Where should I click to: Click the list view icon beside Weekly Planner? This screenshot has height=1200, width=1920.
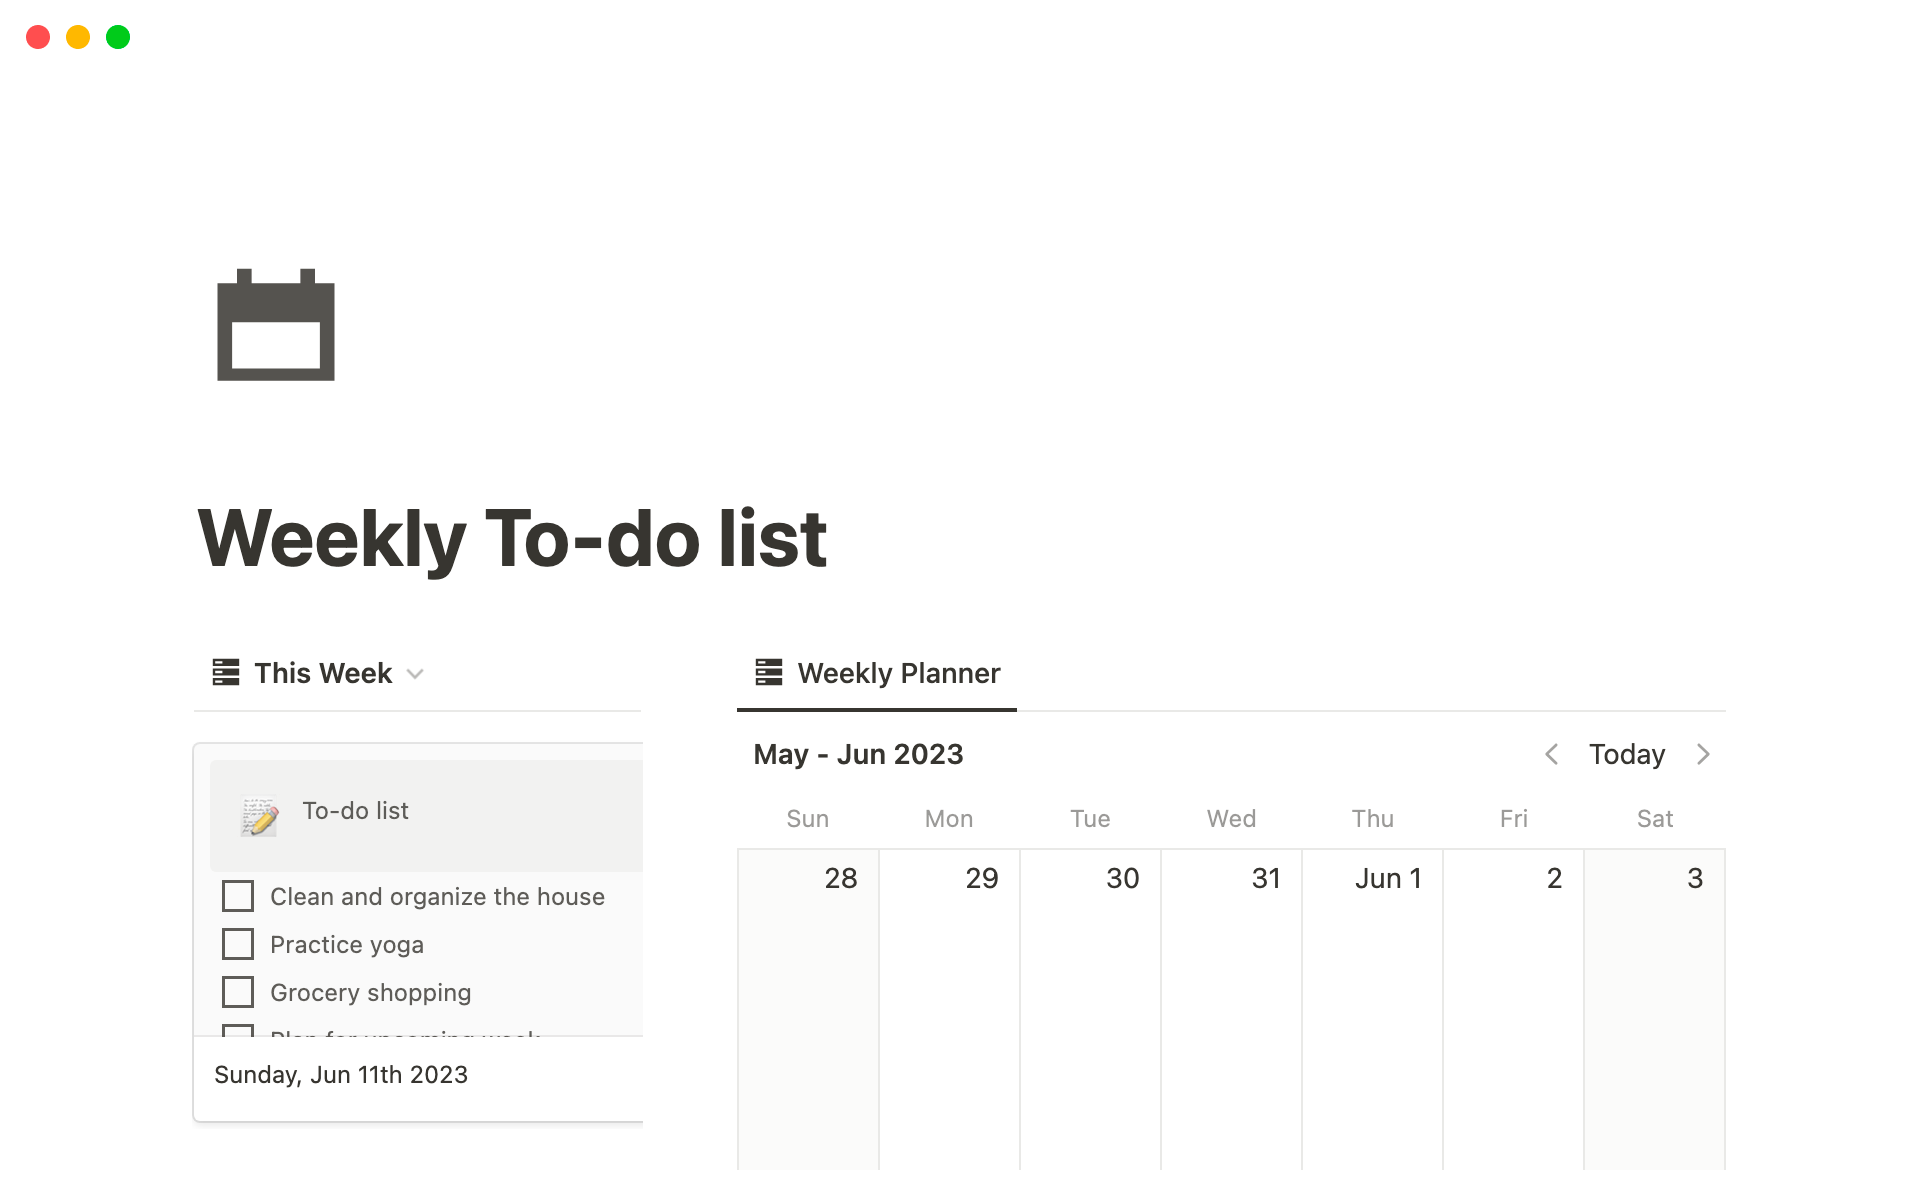tap(767, 673)
